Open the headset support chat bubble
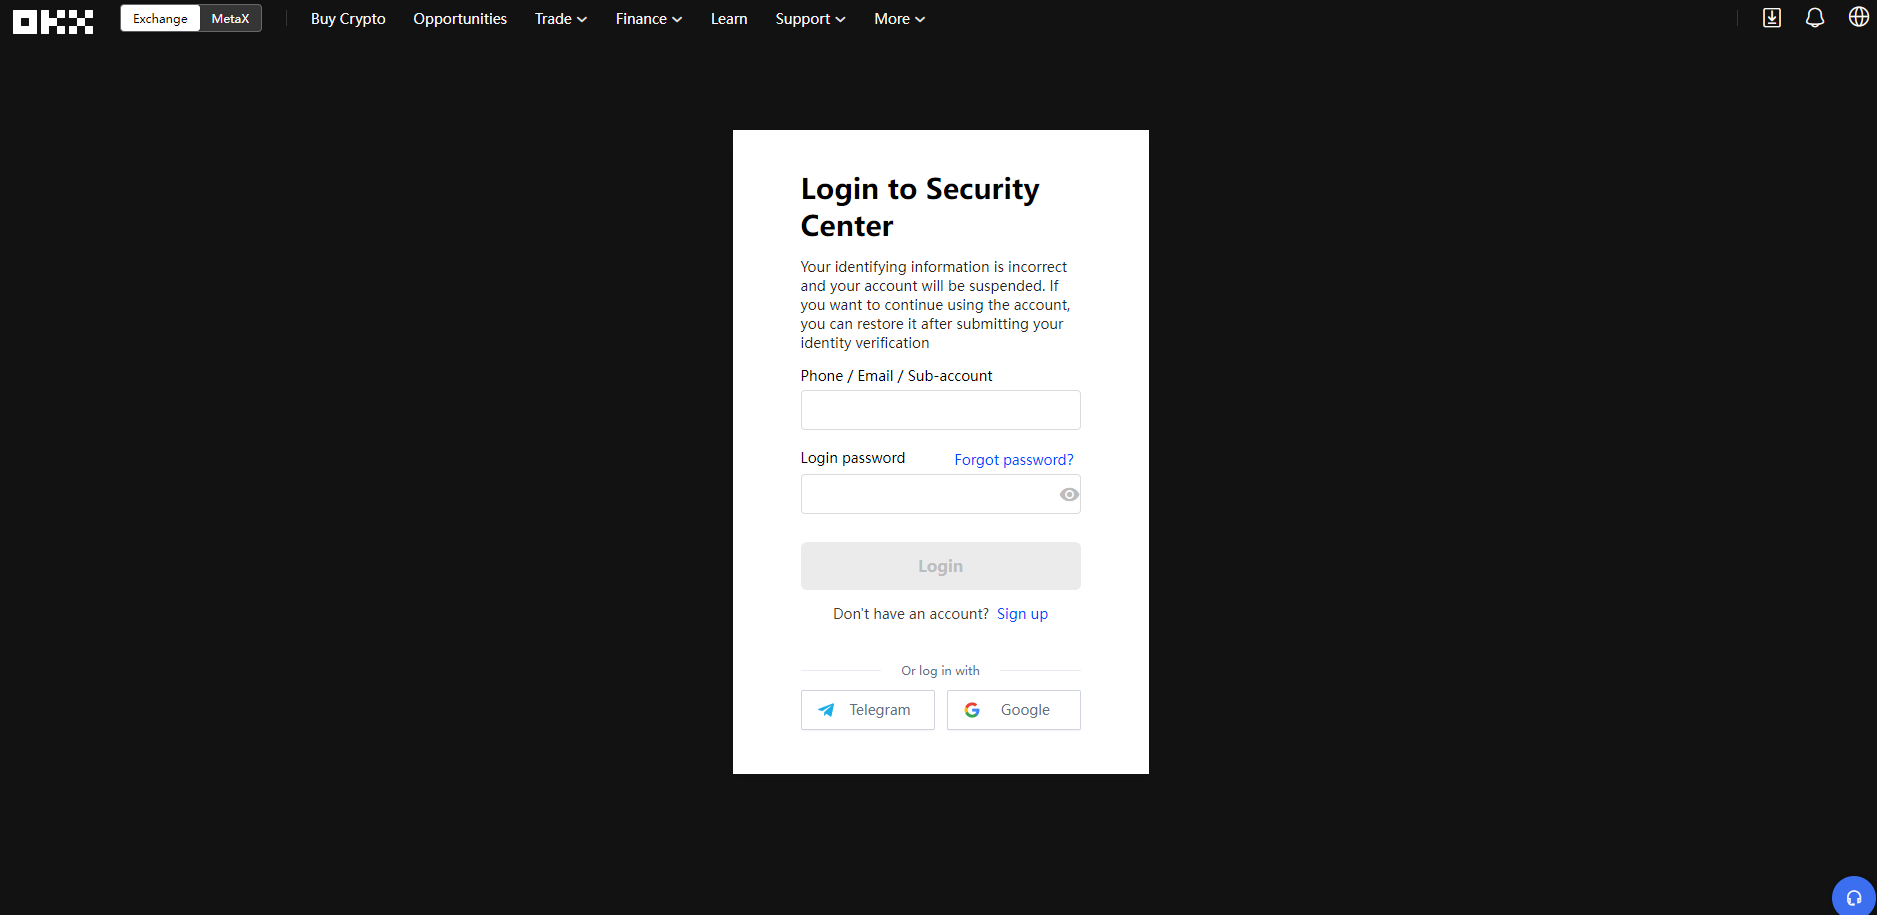 click(x=1853, y=896)
